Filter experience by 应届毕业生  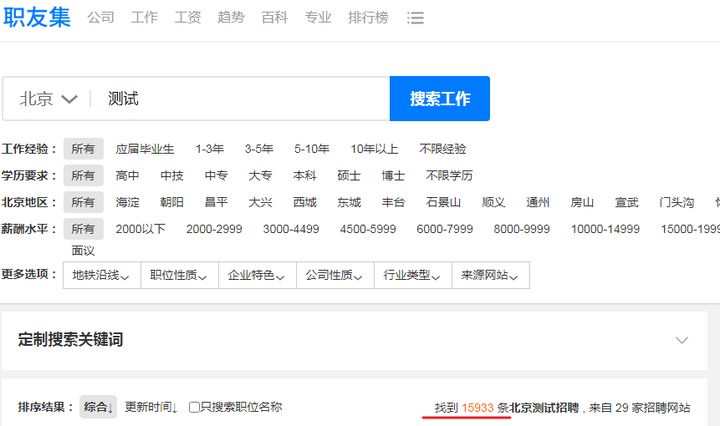[x=145, y=149]
